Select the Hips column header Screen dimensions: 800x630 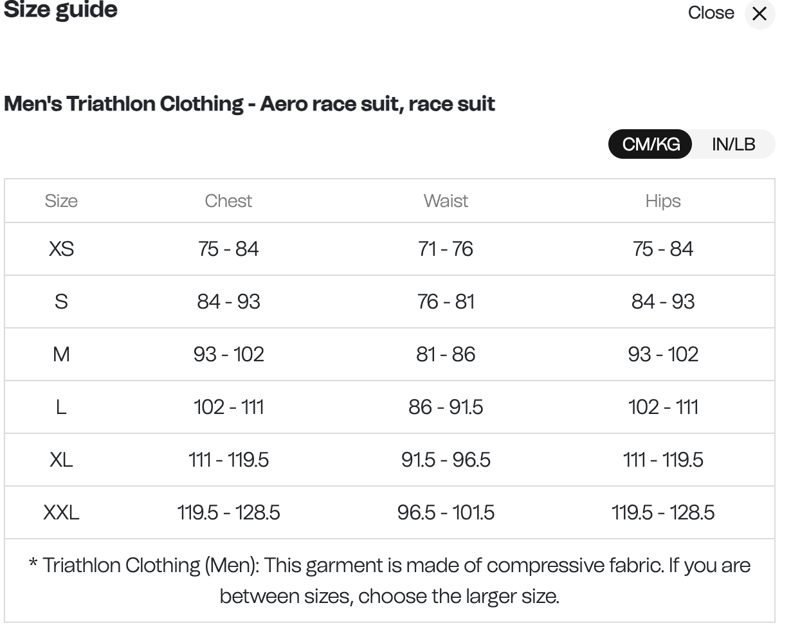click(x=664, y=201)
